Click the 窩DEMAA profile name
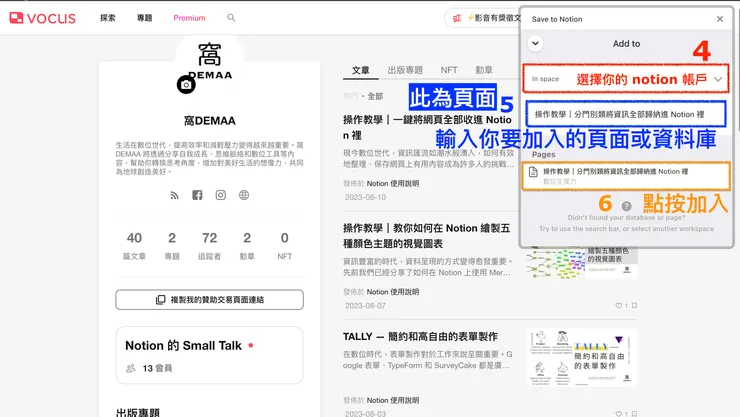 pyautogui.click(x=210, y=121)
